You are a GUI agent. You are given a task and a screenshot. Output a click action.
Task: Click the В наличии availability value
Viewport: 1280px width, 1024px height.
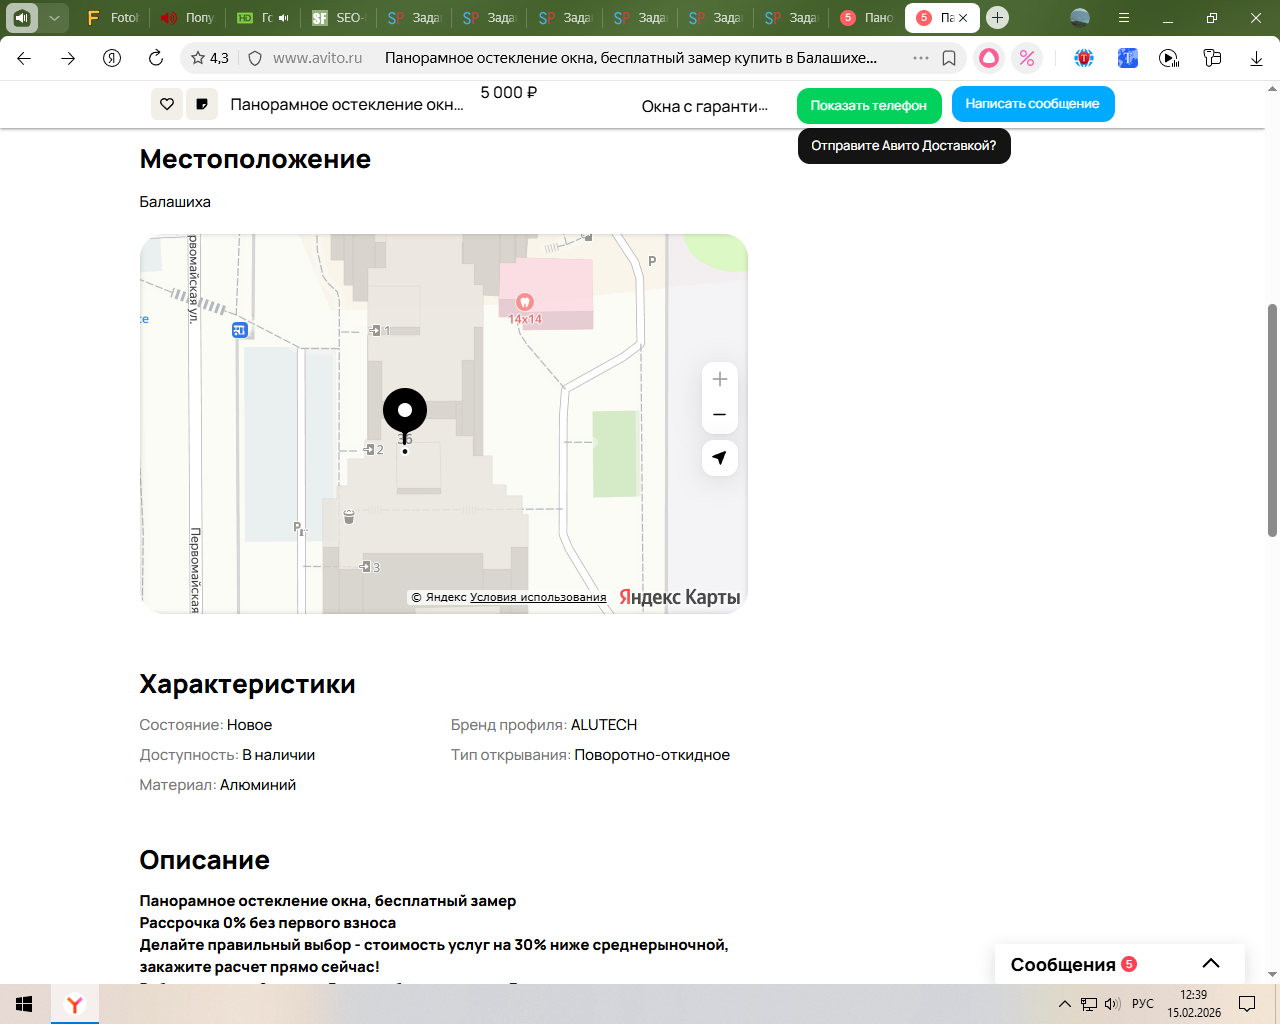279,755
